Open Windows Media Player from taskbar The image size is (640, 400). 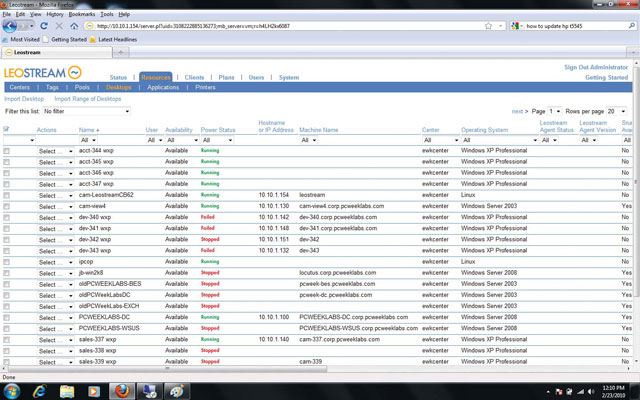pos(93,391)
